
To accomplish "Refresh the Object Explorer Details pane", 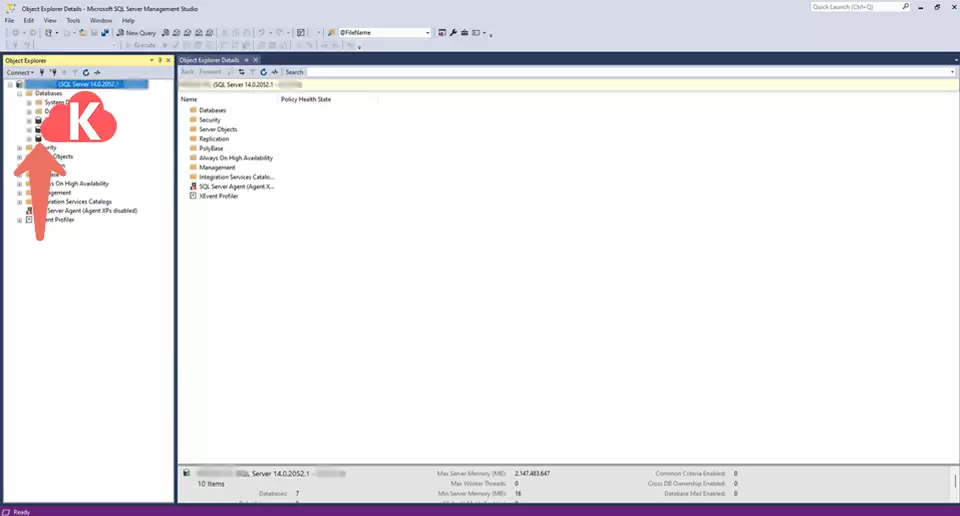I will 263,72.
